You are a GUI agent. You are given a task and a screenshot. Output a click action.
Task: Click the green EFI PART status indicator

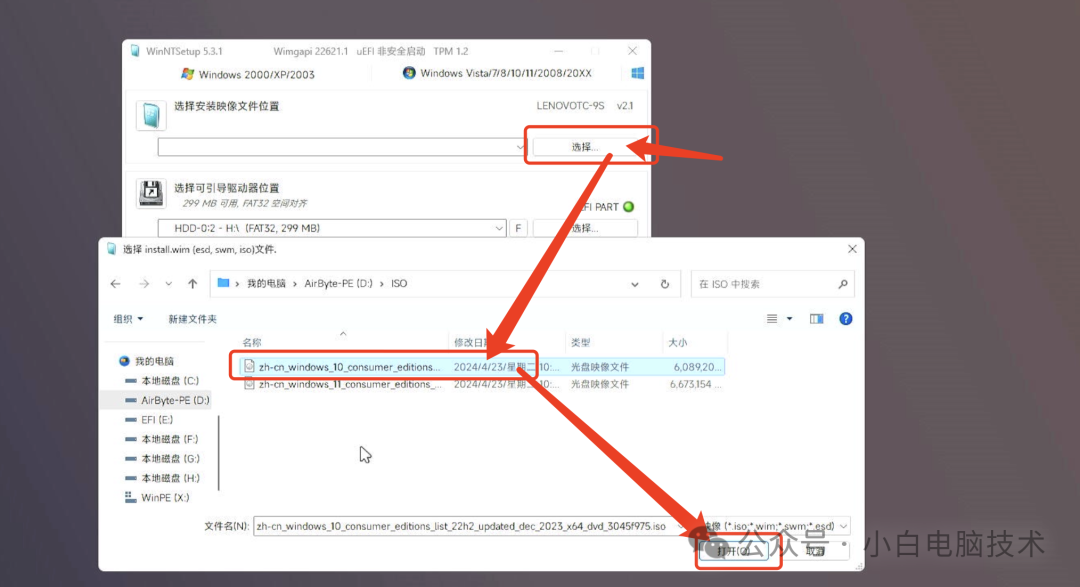628,207
